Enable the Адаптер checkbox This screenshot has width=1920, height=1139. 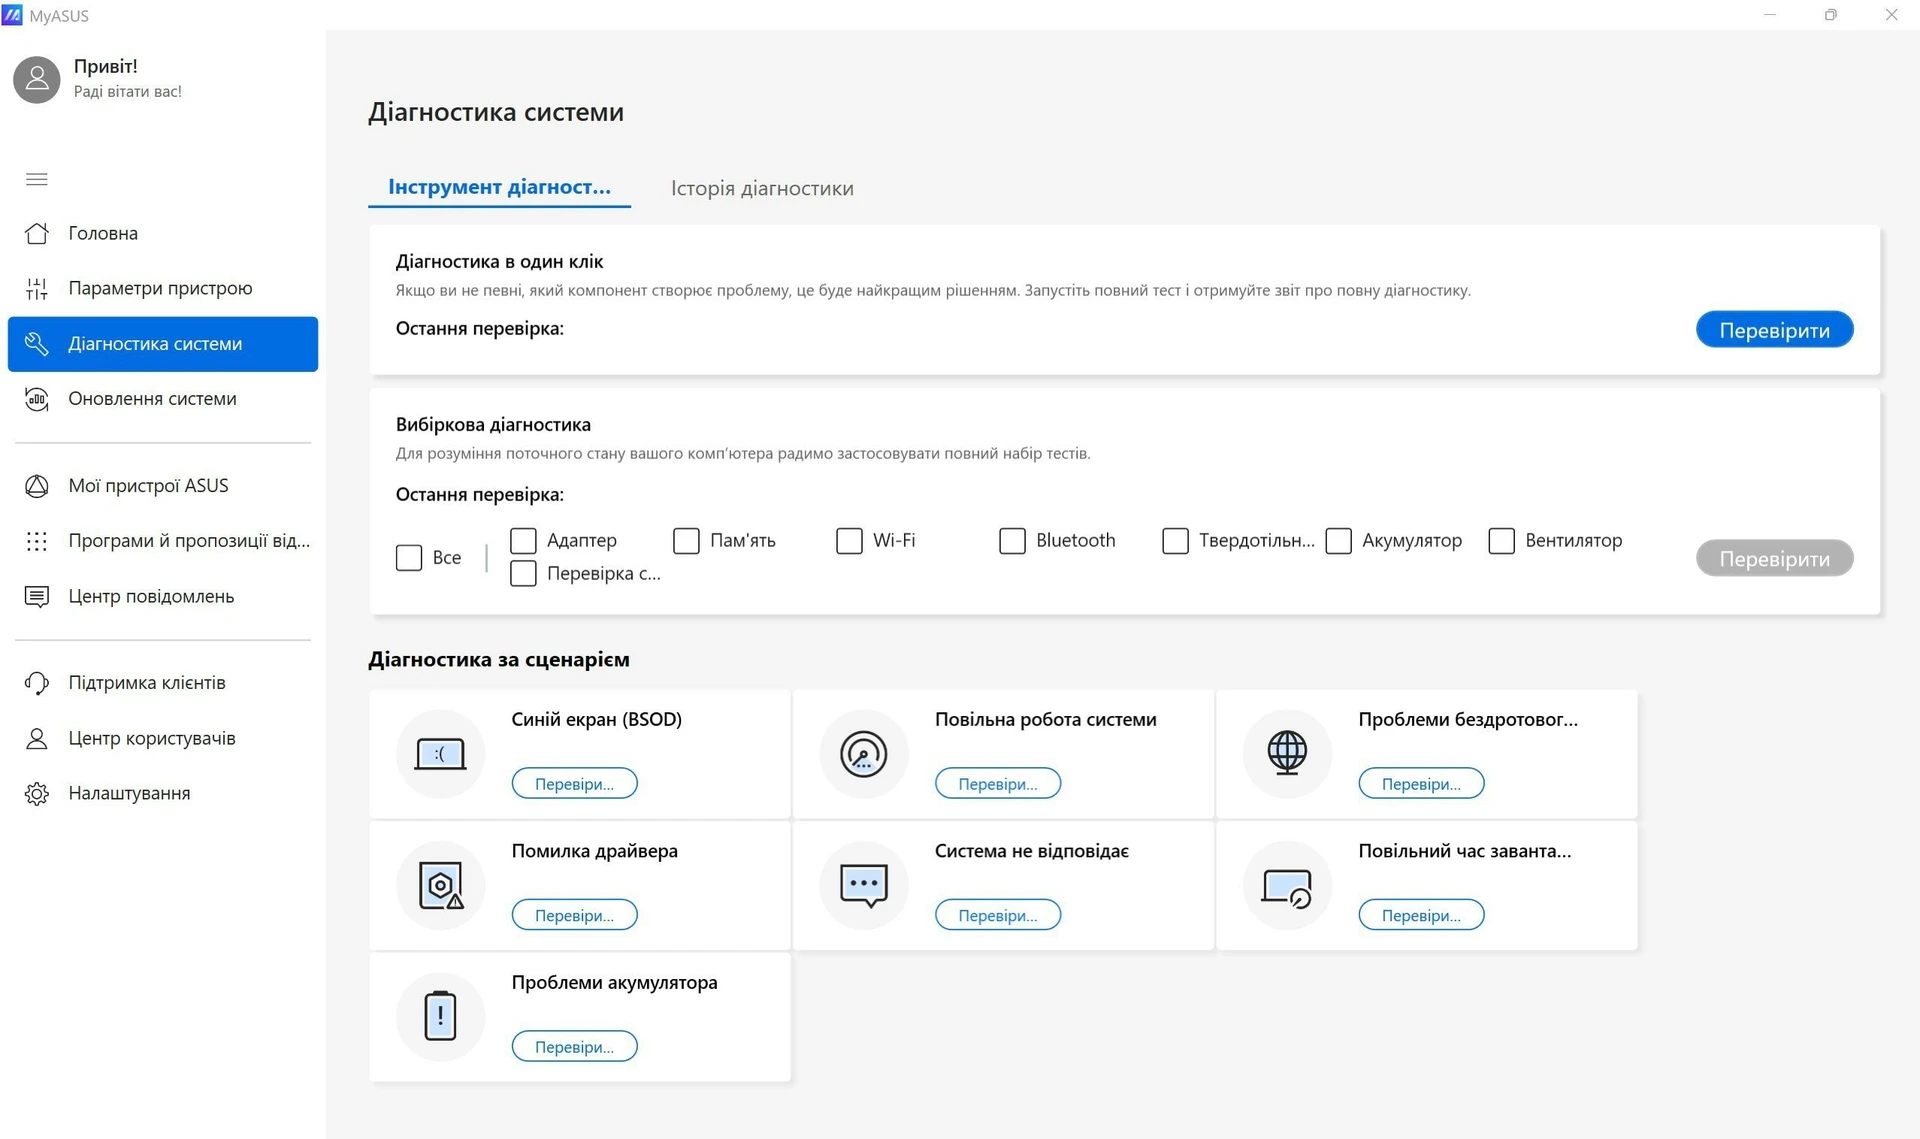(x=523, y=540)
